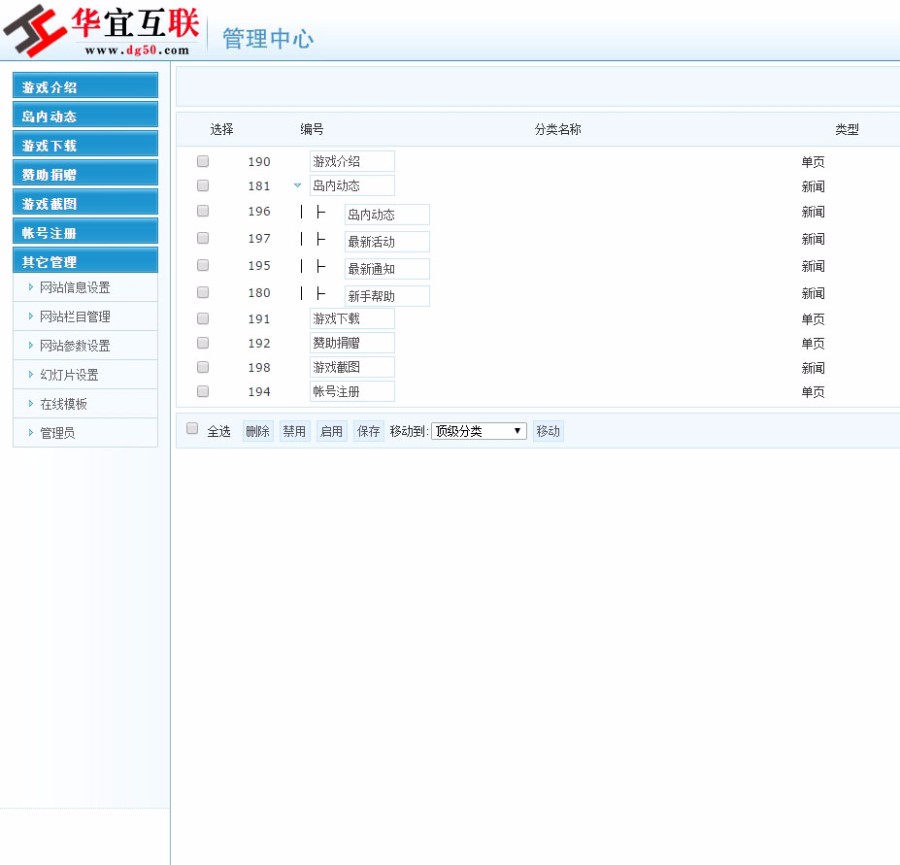Image resolution: width=900 pixels, height=865 pixels.
Task: Click arrow icon beside 网站信息设置
Action: coord(31,287)
